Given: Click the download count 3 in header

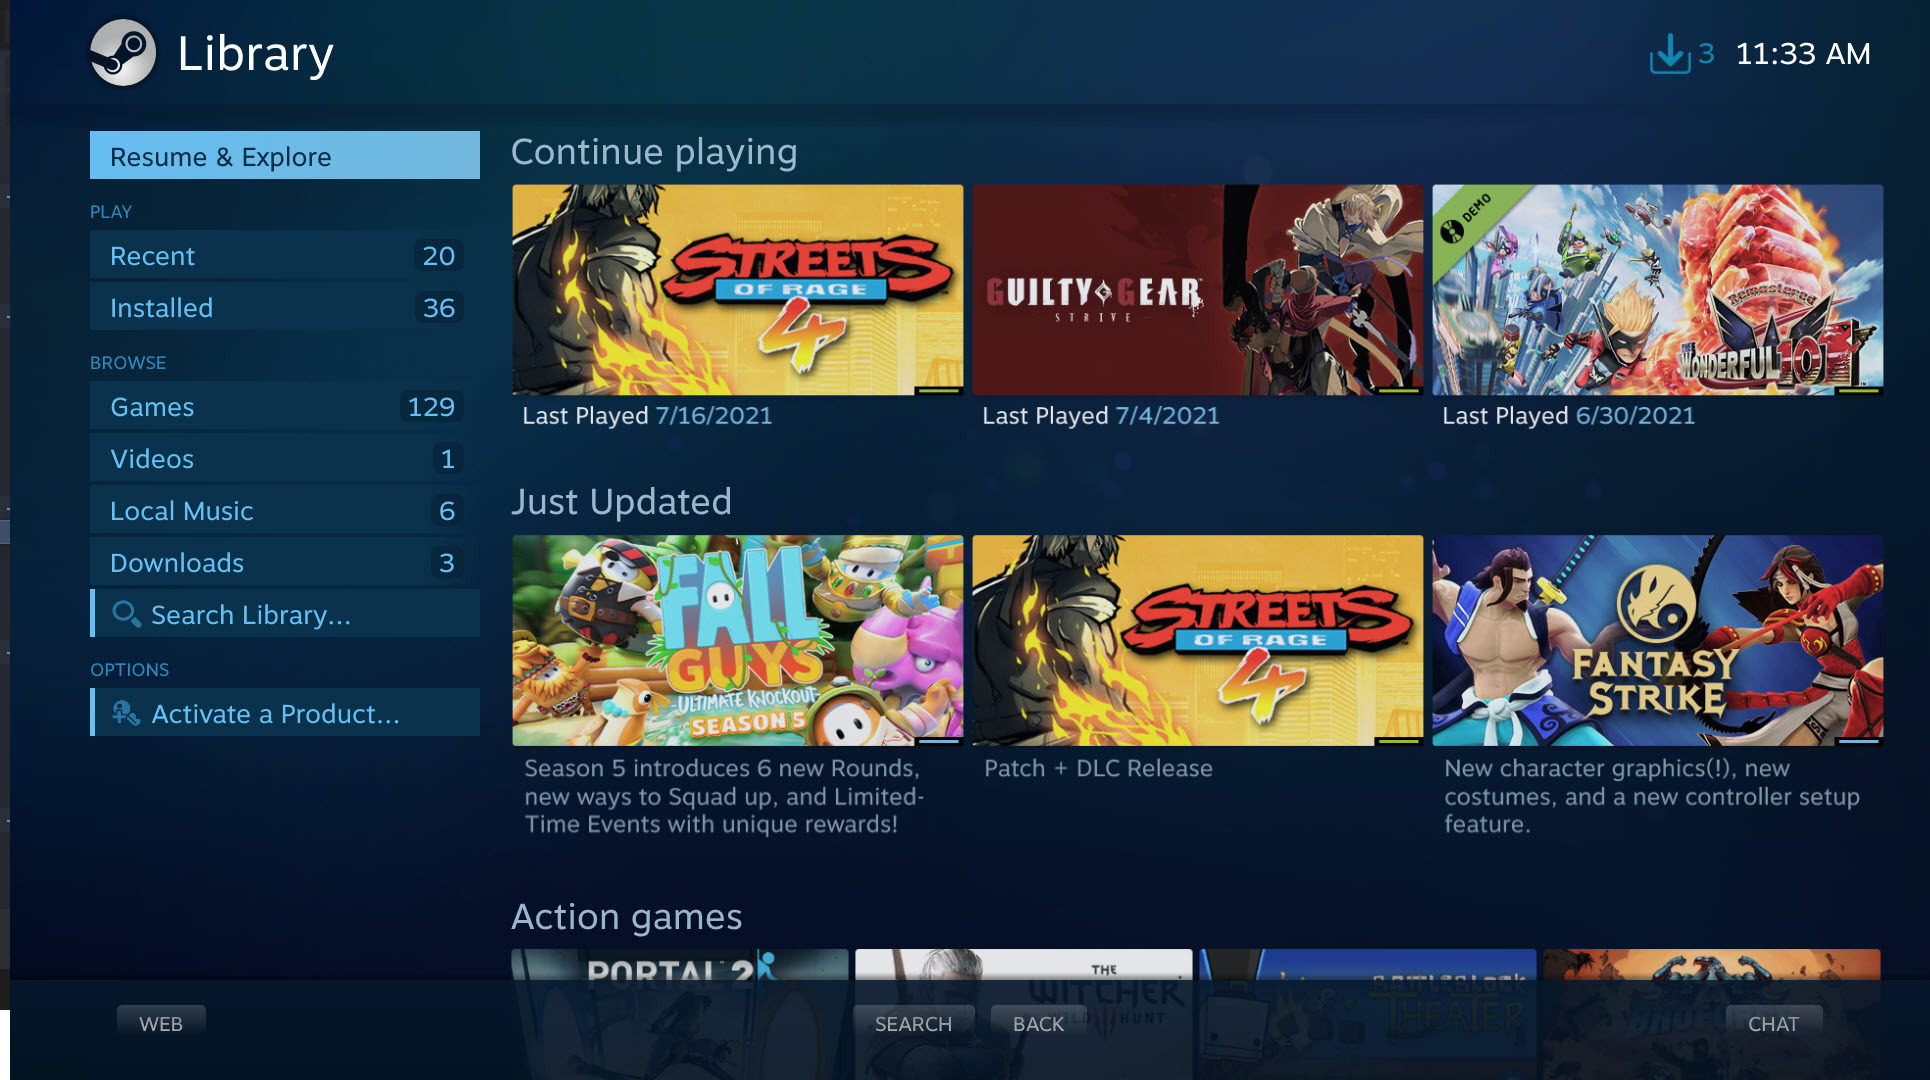Looking at the screenshot, I should (1706, 54).
